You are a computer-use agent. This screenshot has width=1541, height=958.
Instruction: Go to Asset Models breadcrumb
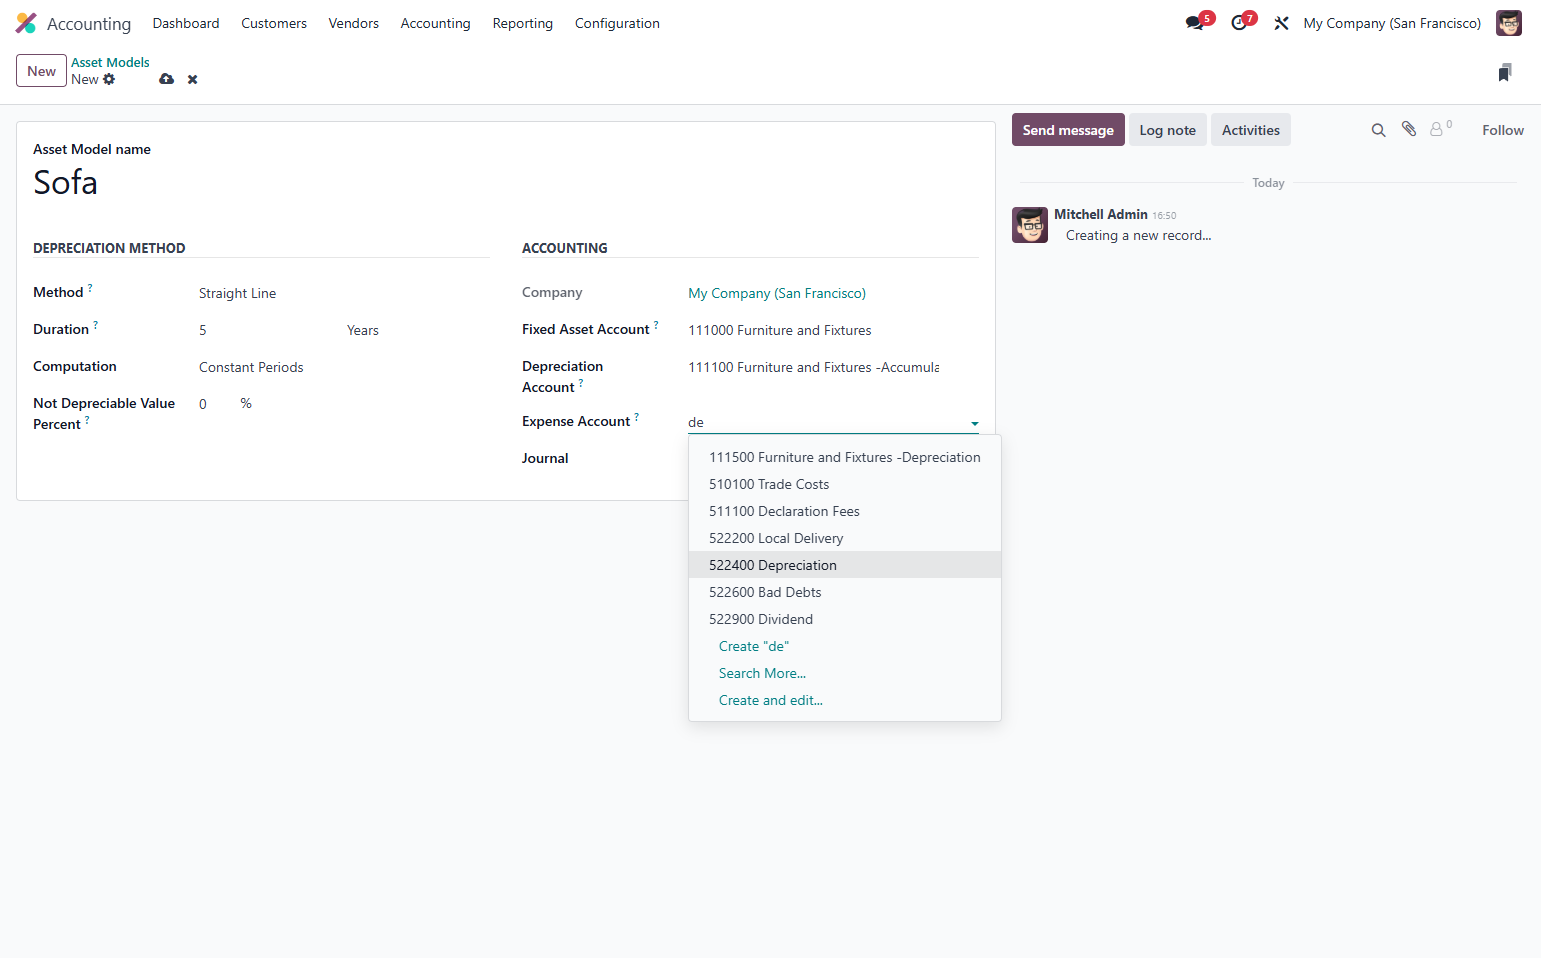pos(110,62)
